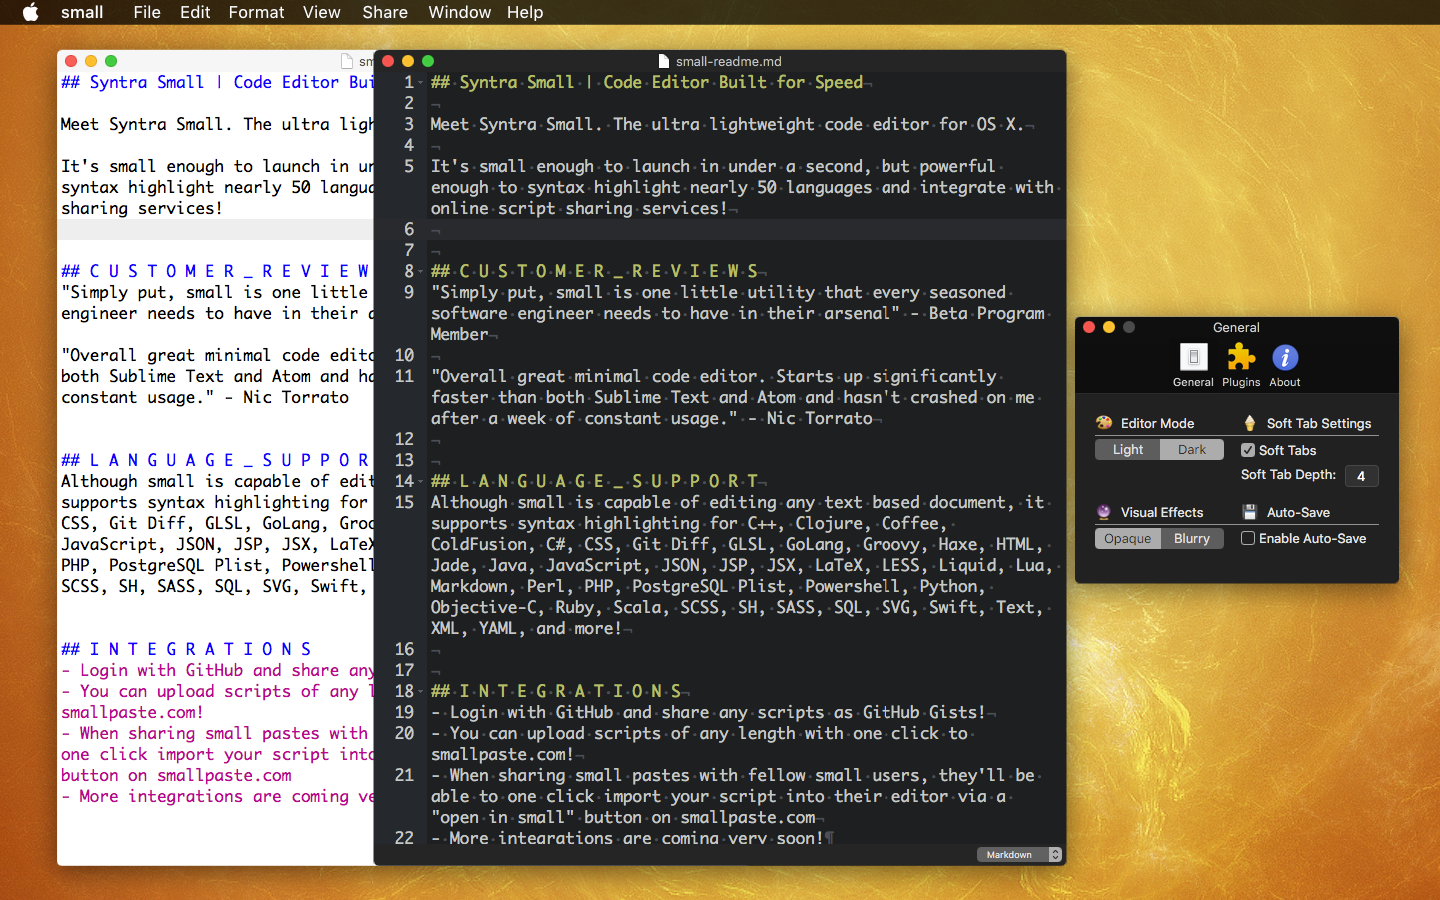Click 'Nic Torrato' in the light window

(x=296, y=397)
